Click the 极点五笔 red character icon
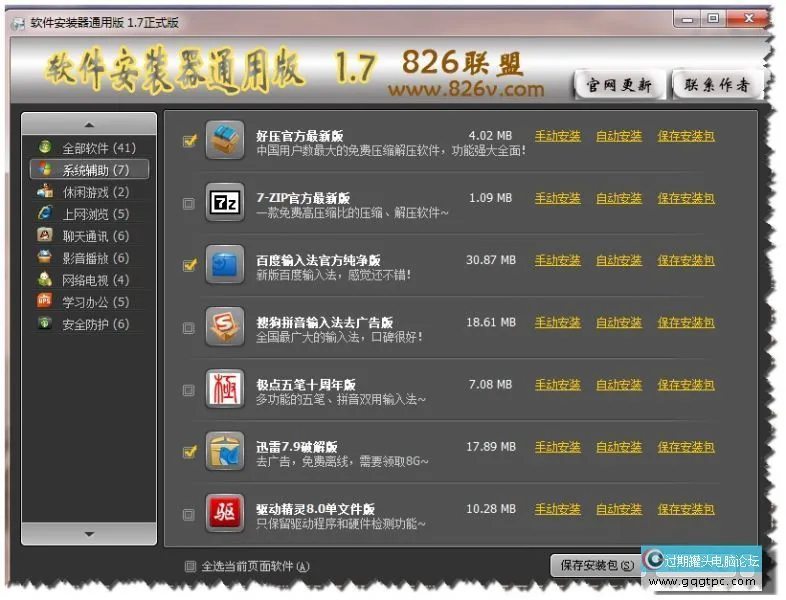786x600 pixels. [225, 389]
